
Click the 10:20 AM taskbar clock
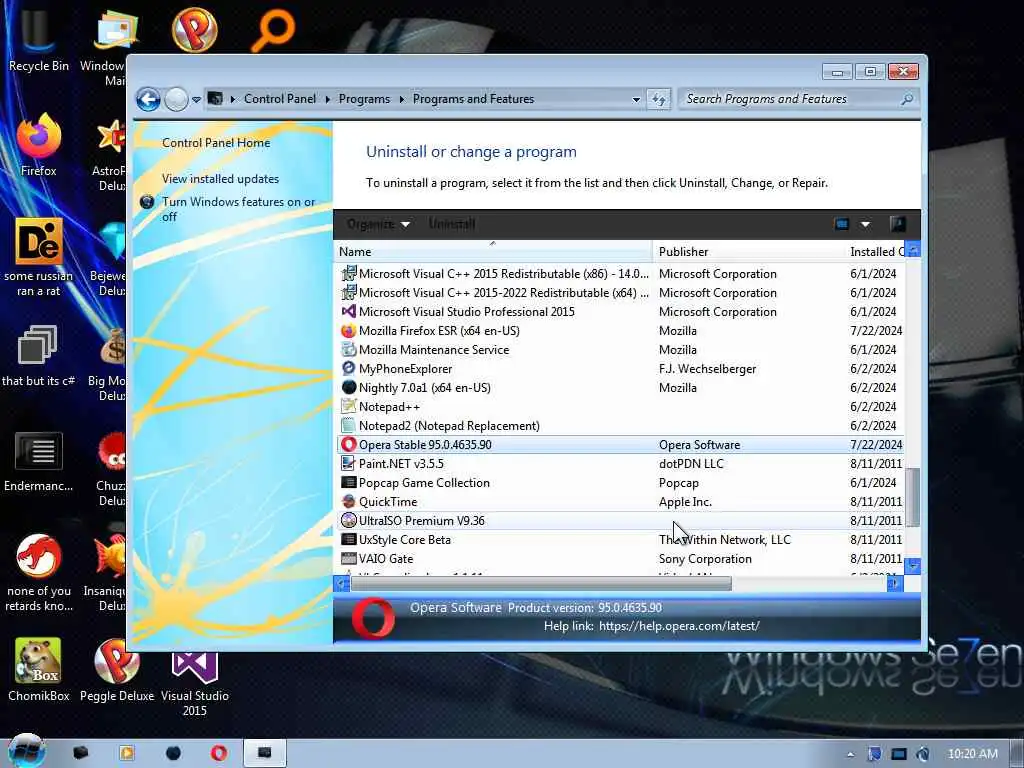pos(972,754)
